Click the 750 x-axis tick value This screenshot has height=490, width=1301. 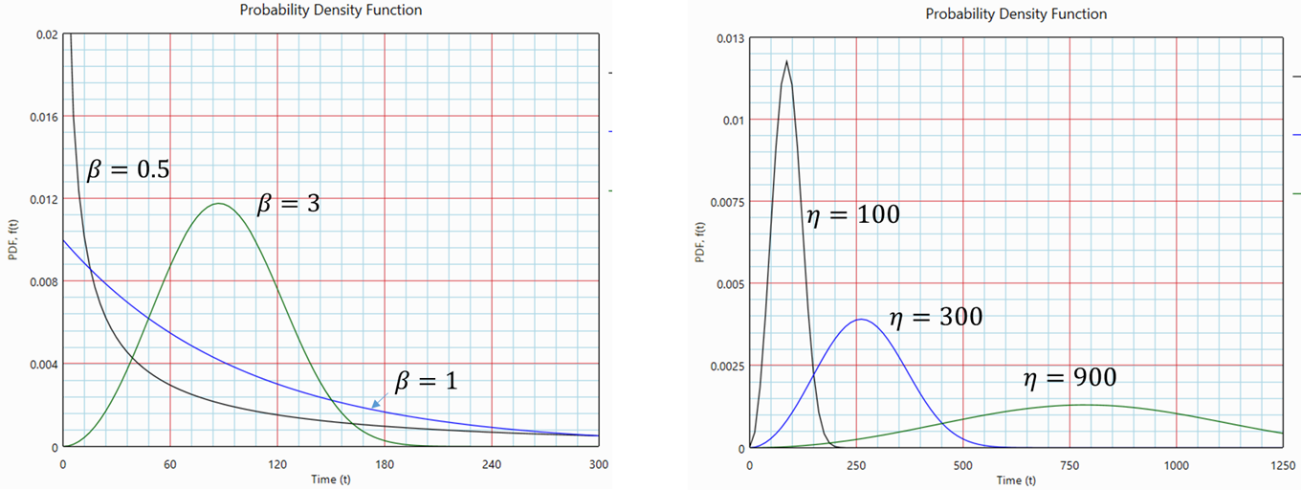(x=1070, y=465)
